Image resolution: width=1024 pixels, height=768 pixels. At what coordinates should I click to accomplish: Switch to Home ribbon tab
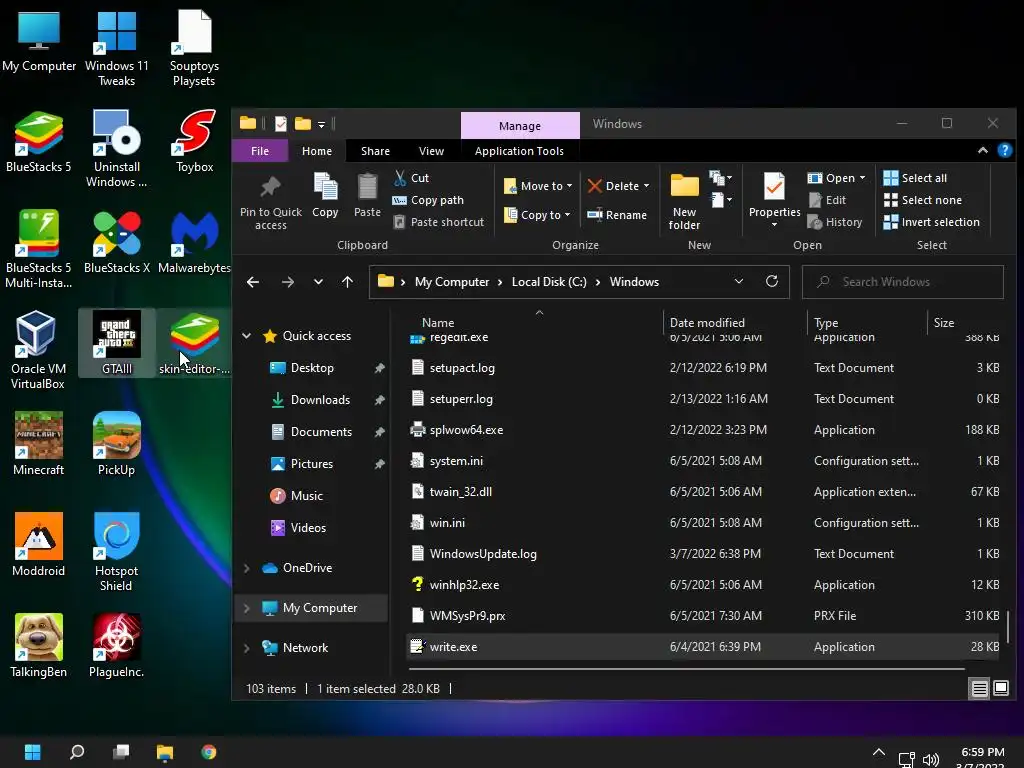tap(317, 151)
